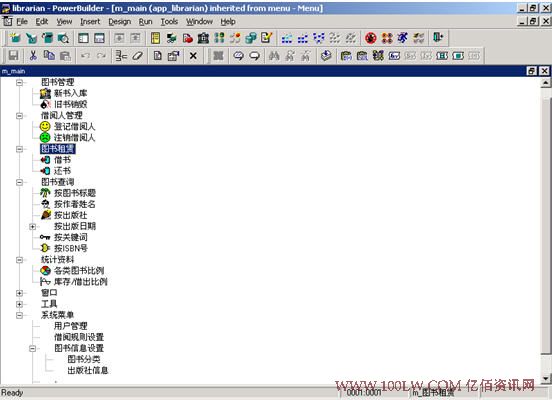Click the Delete X toolbar icon

[x=193, y=56]
